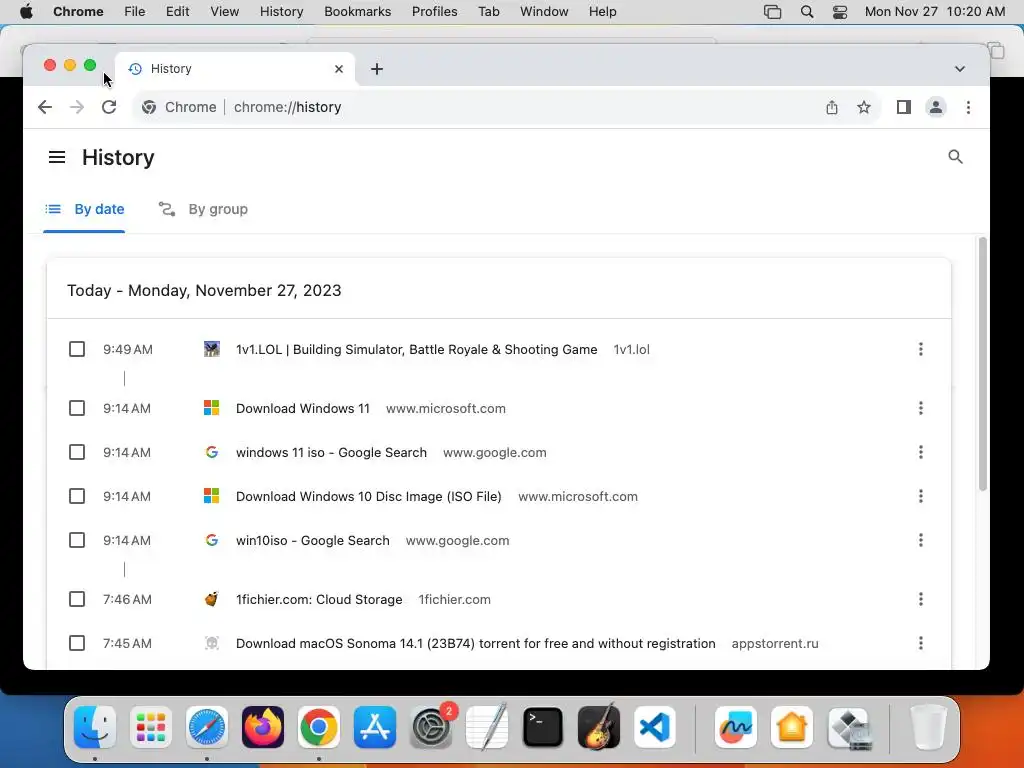Open the macOS Sonoma 14.1 torrent link
This screenshot has width=1024, height=768.
(x=475, y=643)
